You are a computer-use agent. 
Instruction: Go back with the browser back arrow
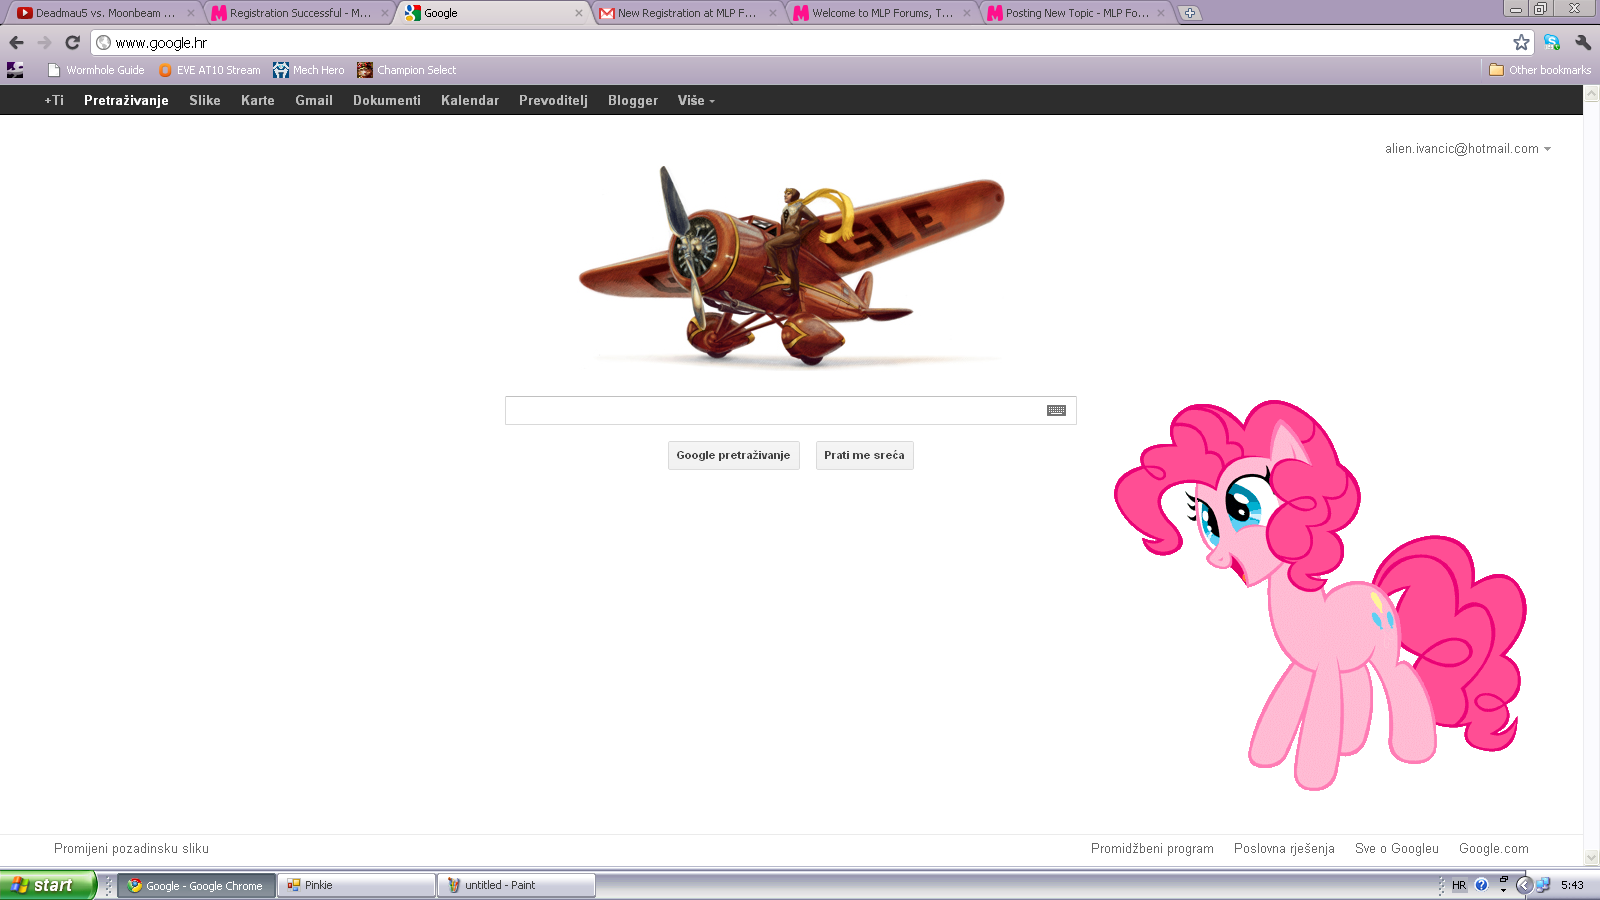coord(16,42)
